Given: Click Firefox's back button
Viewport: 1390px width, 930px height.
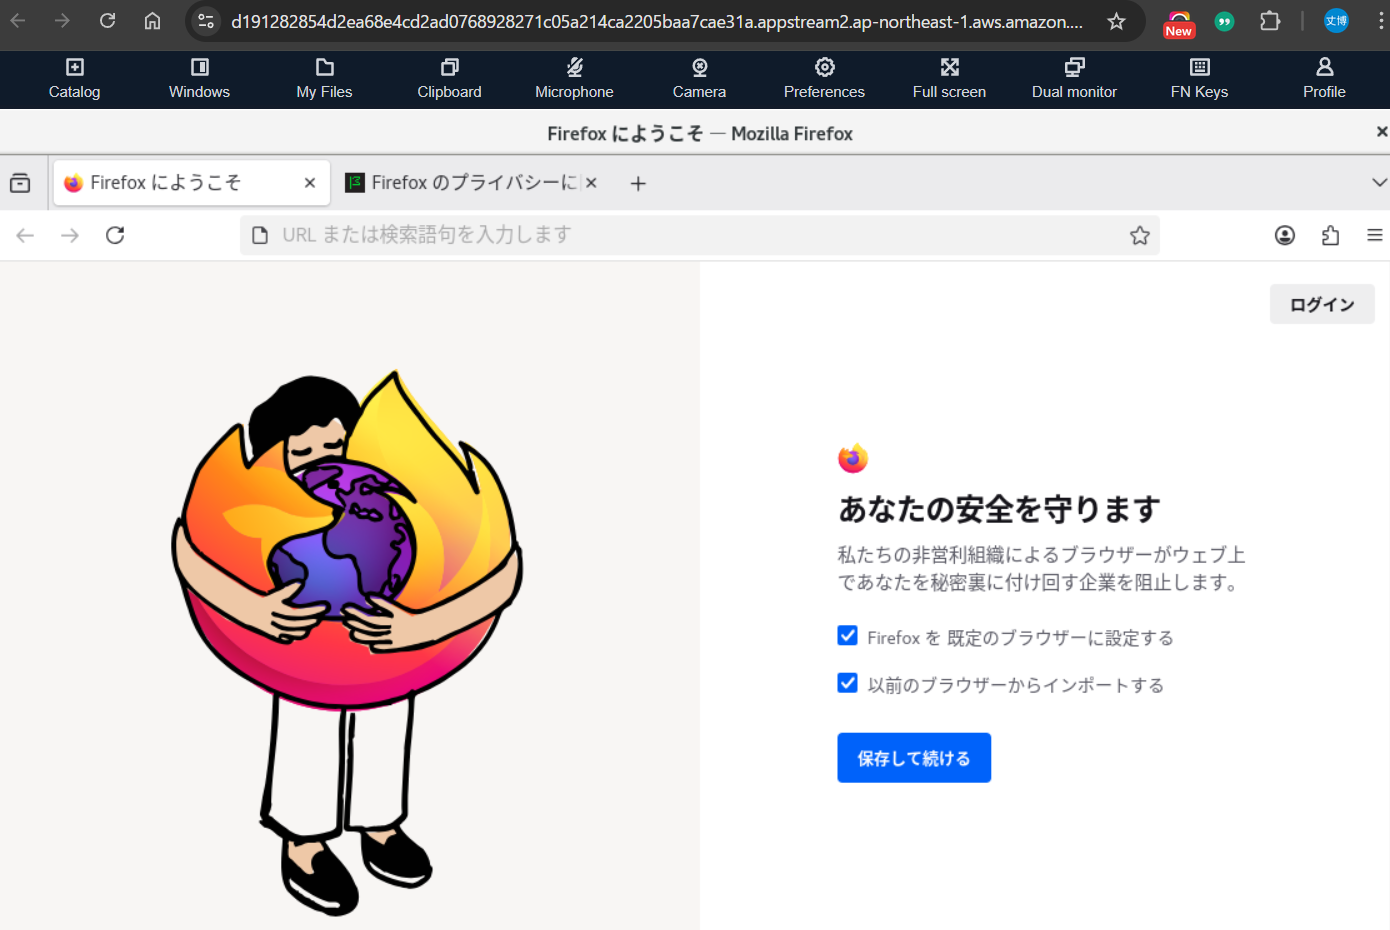Looking at the screenshot, I should pos(25,235).
